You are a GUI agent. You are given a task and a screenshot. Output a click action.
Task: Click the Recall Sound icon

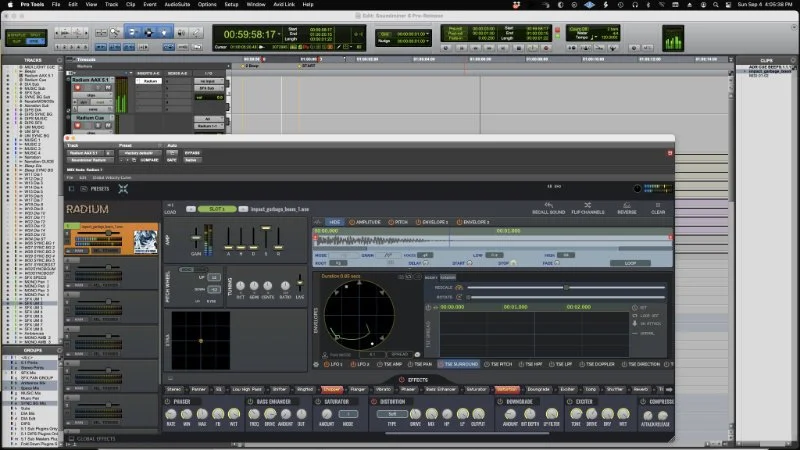click(x=548, y=205)
